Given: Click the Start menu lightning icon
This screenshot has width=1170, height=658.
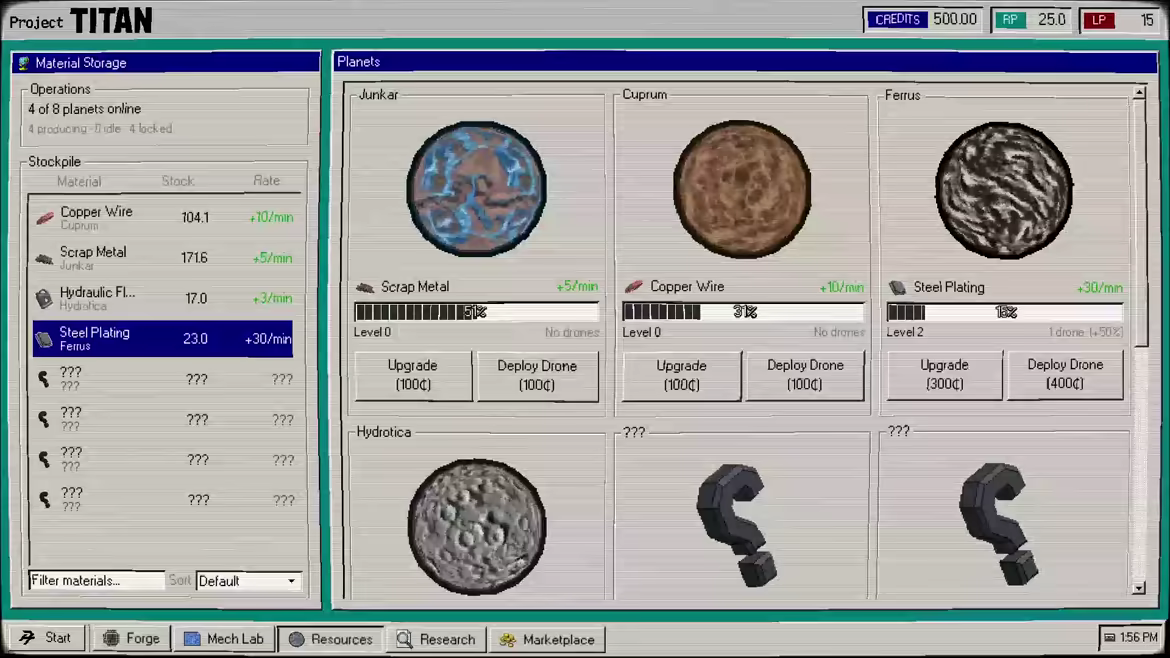Looking at the screenshot, I should pos(28,638).
